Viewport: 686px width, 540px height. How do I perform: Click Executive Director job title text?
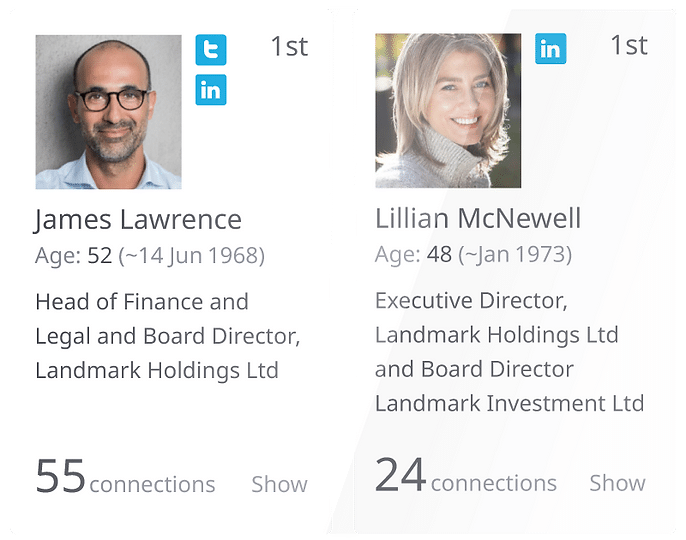pos(471,301)
